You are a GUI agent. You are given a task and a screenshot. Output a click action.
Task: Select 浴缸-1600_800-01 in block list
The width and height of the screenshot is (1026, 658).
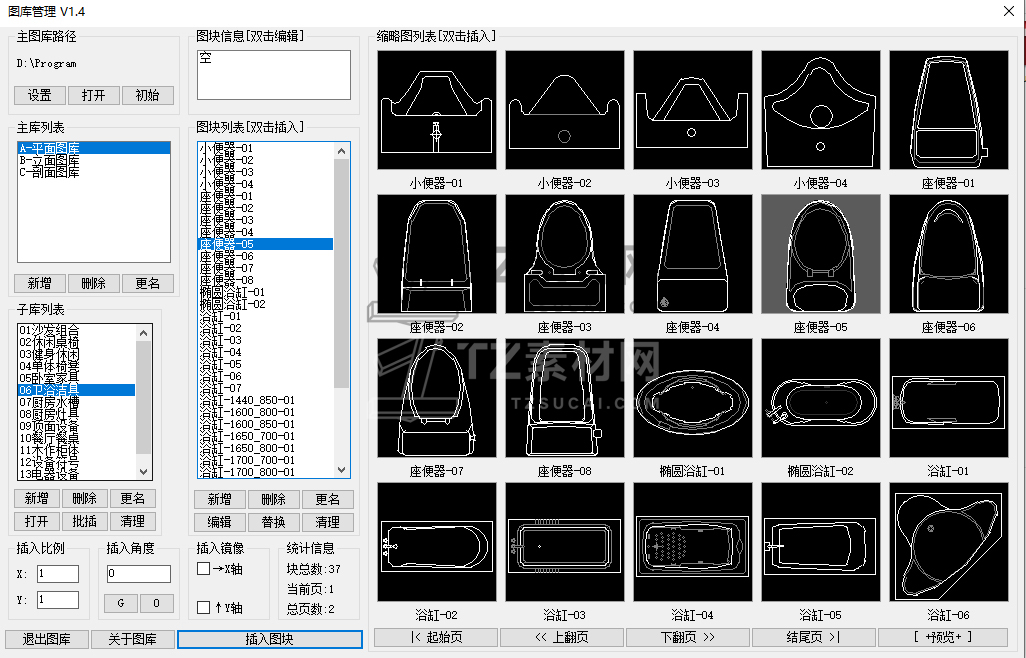point(266,412)
